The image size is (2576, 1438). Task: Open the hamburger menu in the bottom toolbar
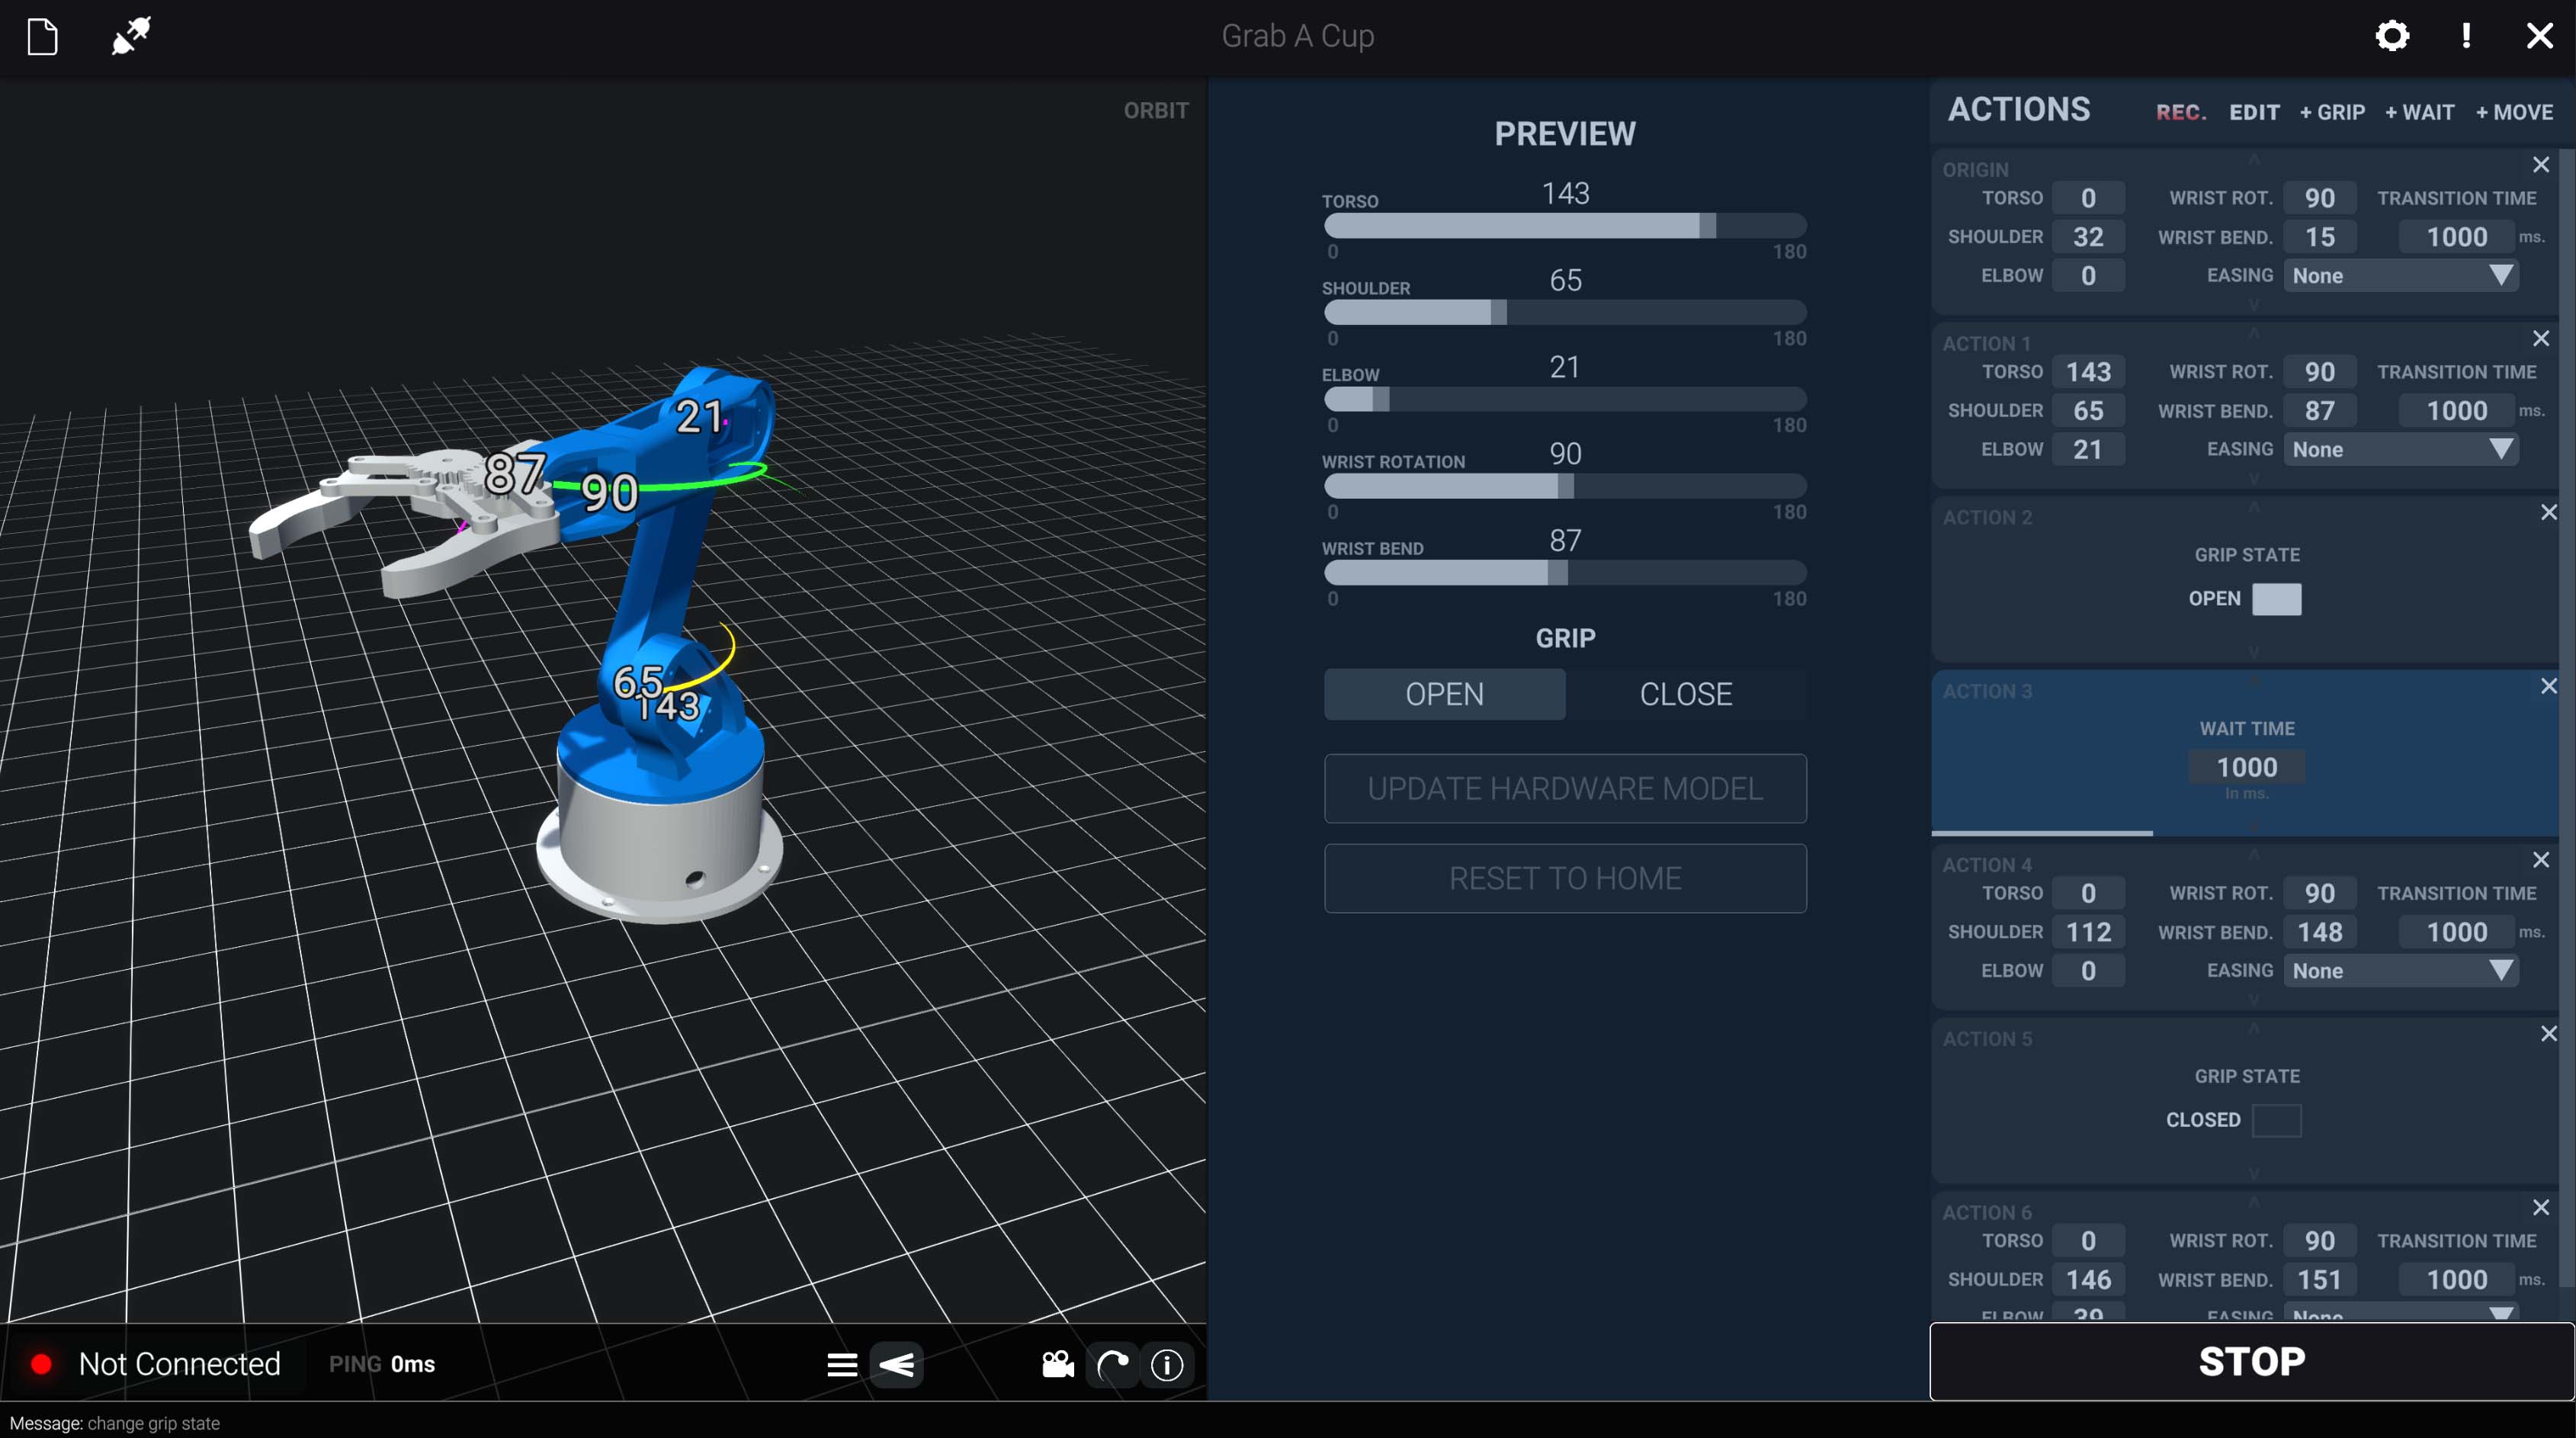pyautogui.click(x=842, y=1364)
